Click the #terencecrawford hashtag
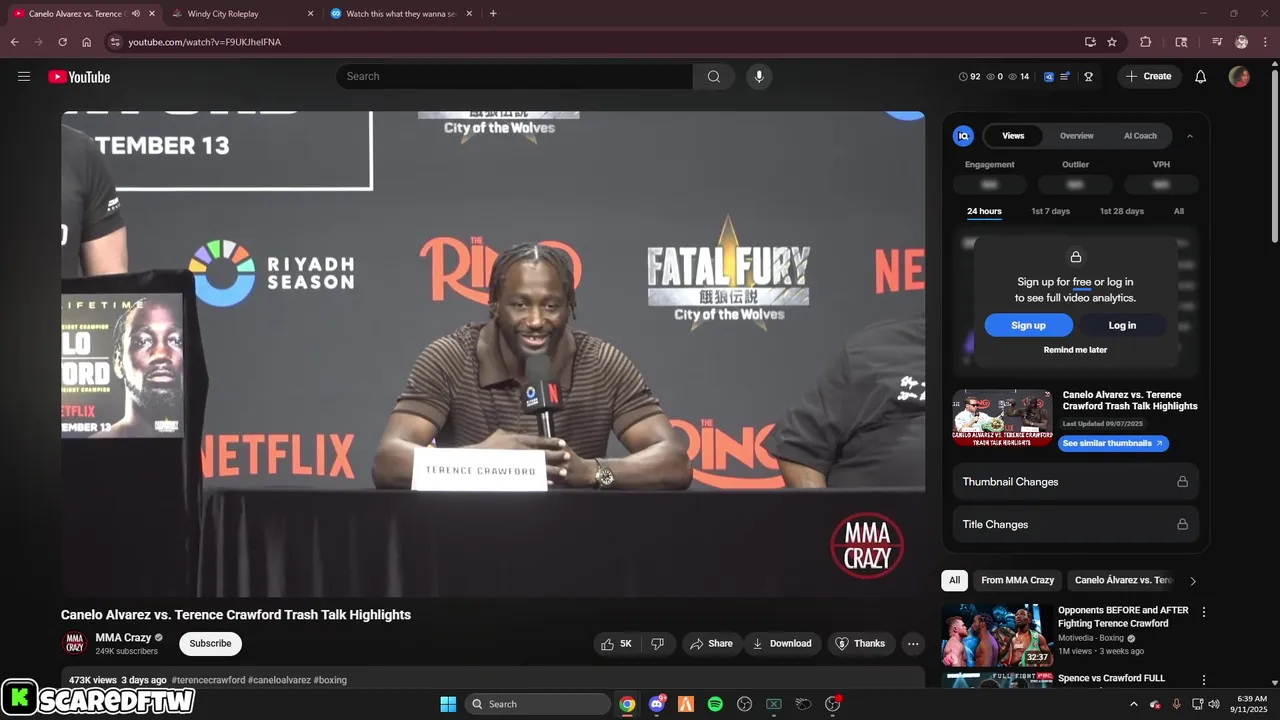This screenshot has height=720, width=1280. 208,680
